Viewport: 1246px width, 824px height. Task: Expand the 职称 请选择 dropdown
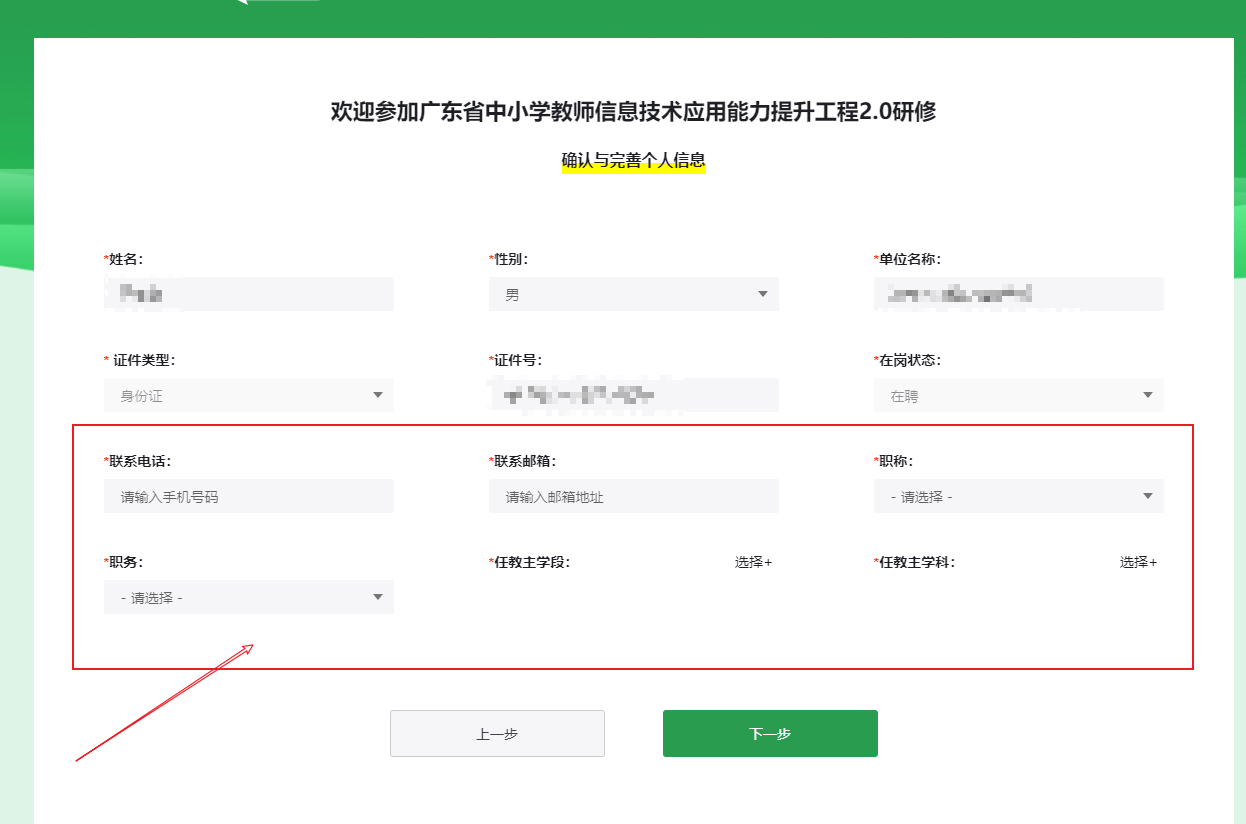[1019, 496]
